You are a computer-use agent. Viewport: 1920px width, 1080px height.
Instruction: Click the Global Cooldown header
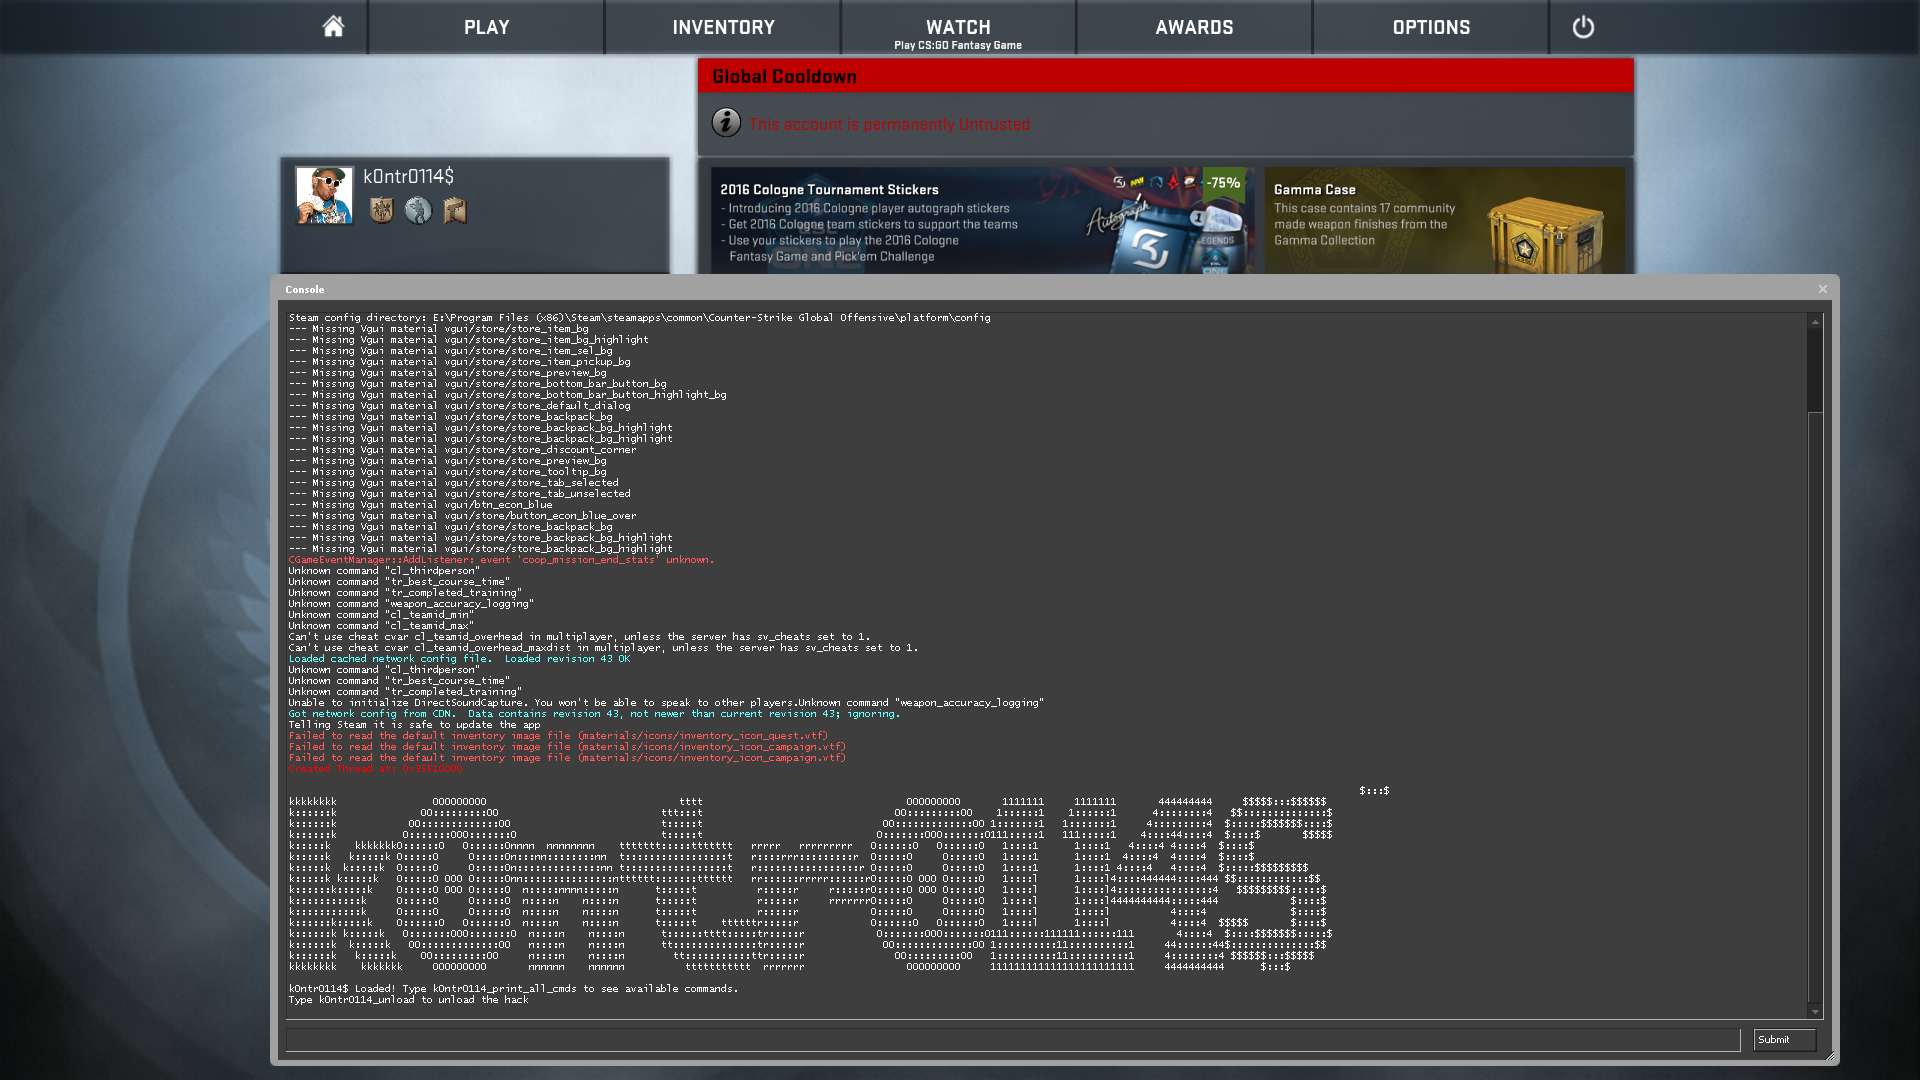click(x=1166, y=76)
